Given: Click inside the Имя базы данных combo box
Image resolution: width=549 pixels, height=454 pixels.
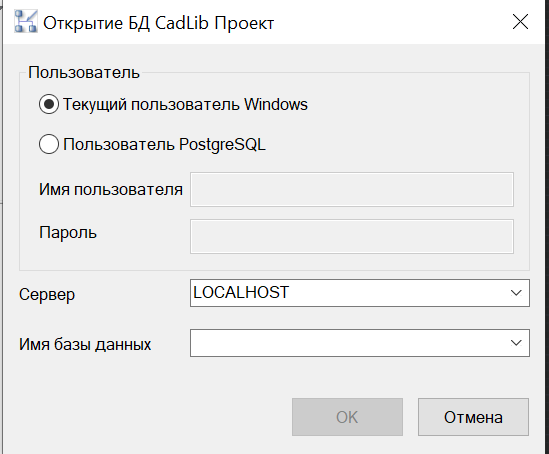Looking at the screenshot, I should click(x=360, y=343).
